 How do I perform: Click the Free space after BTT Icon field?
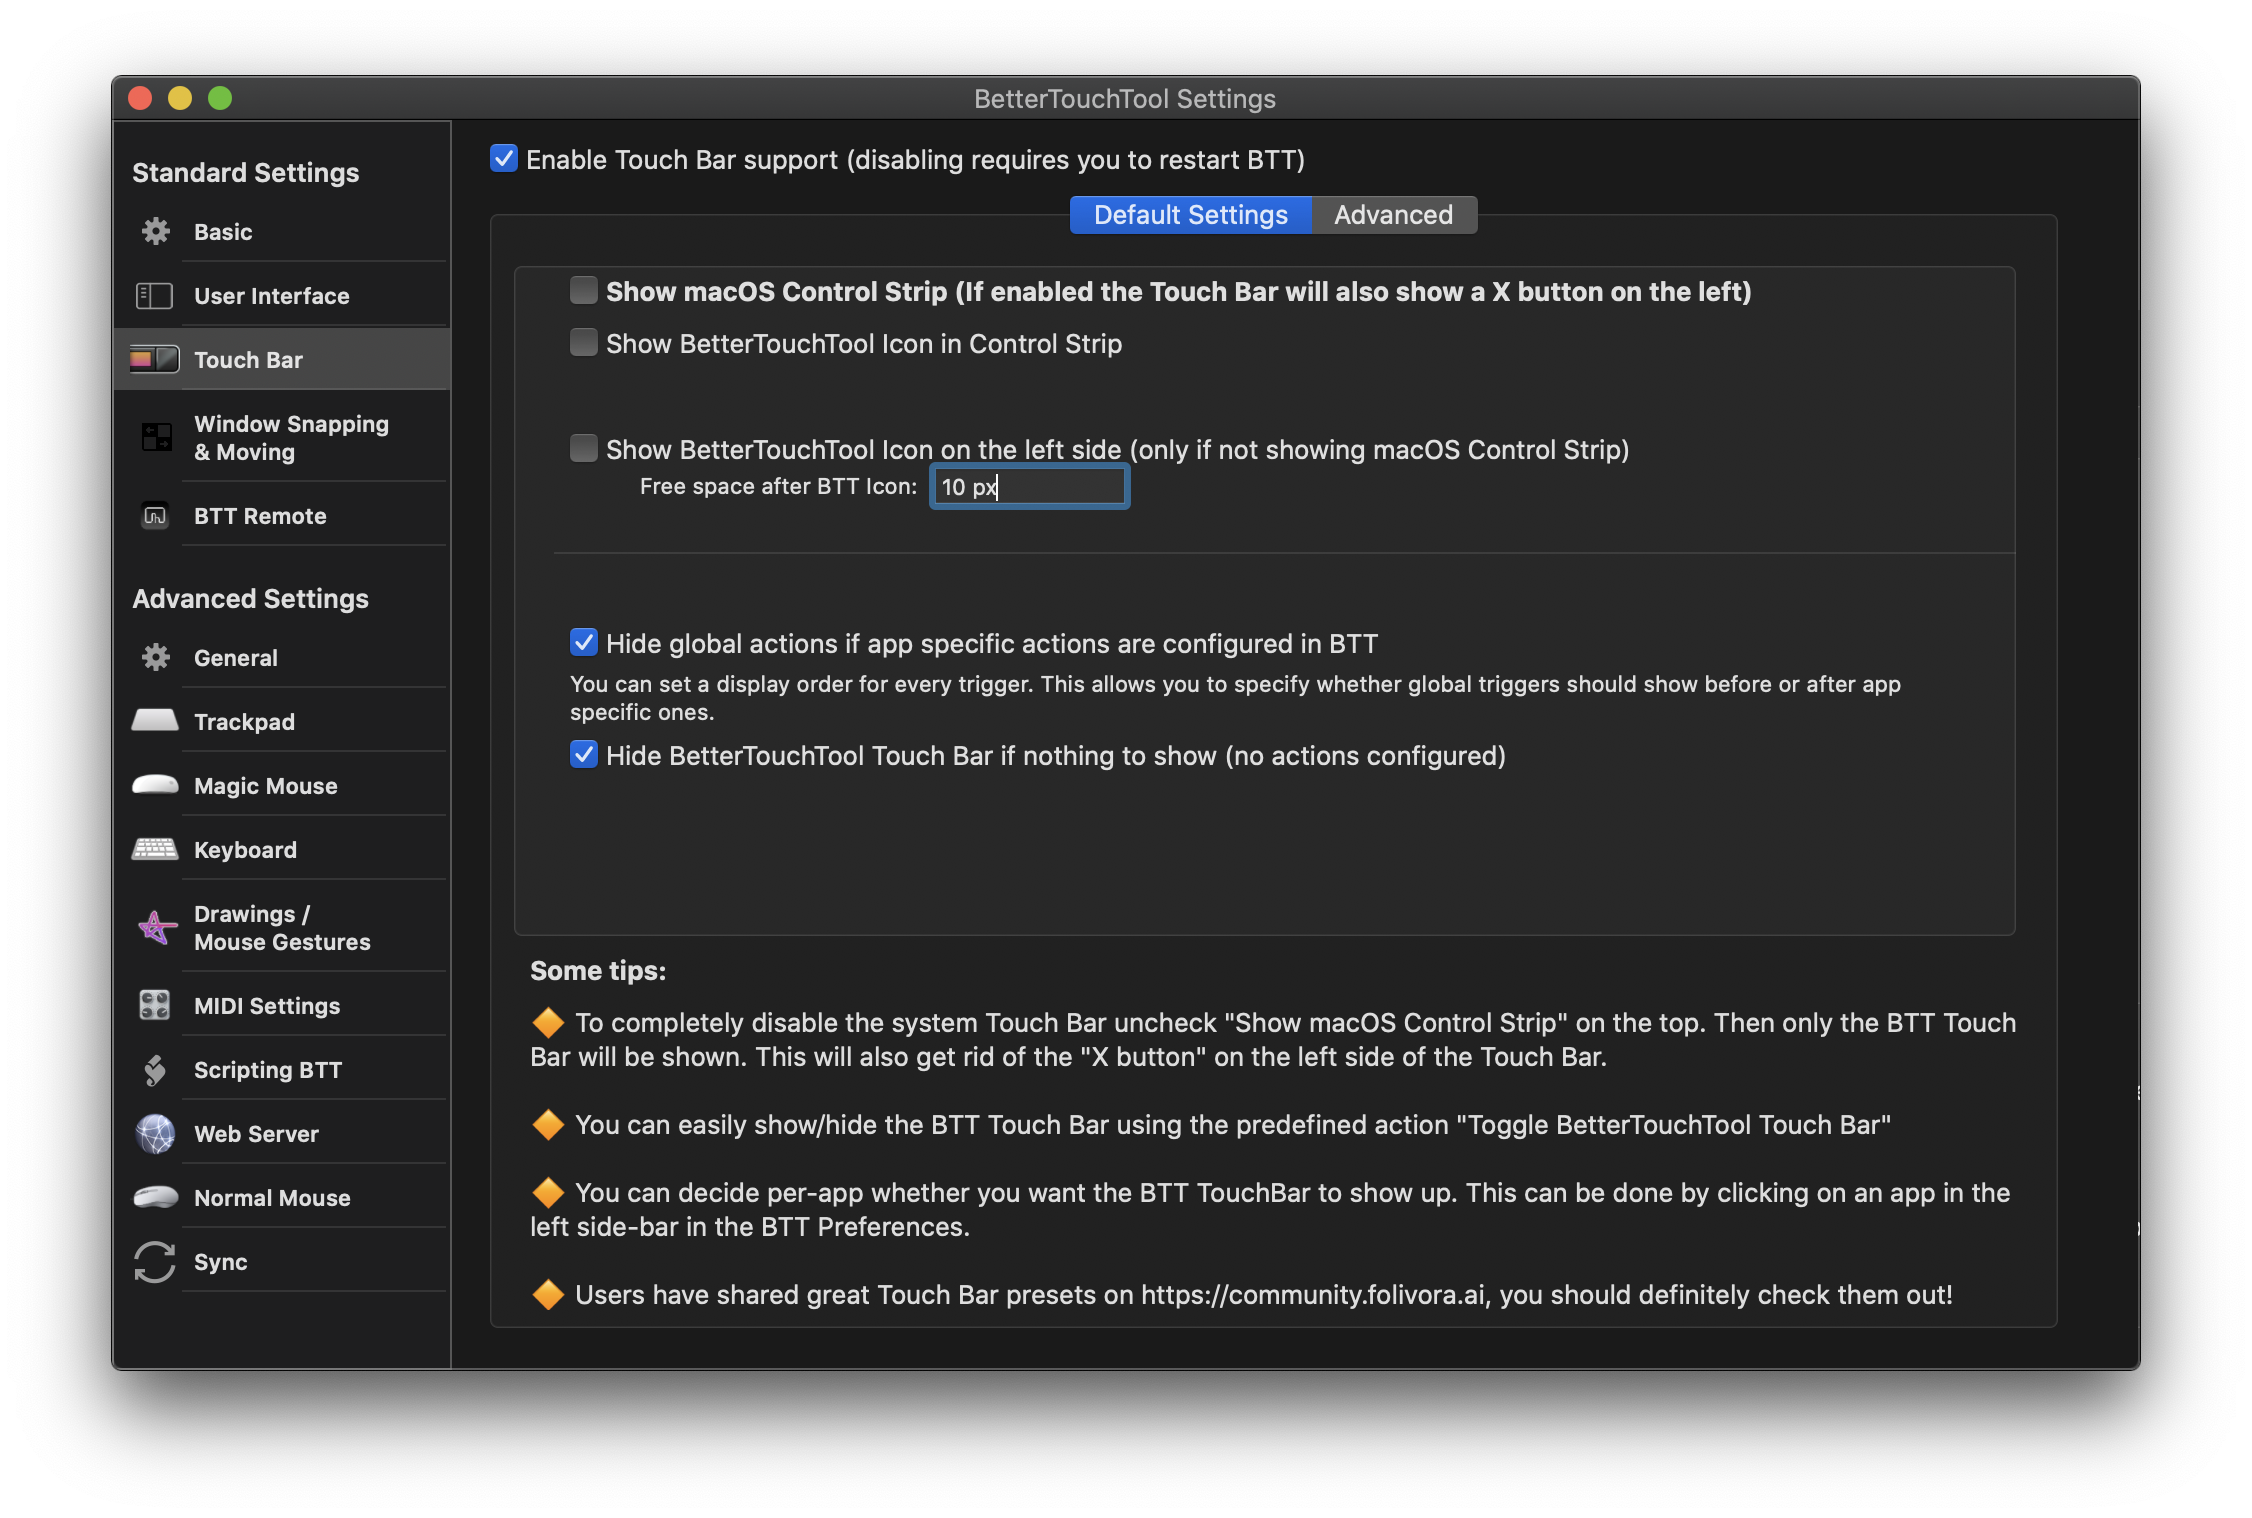coord(1029,487)
